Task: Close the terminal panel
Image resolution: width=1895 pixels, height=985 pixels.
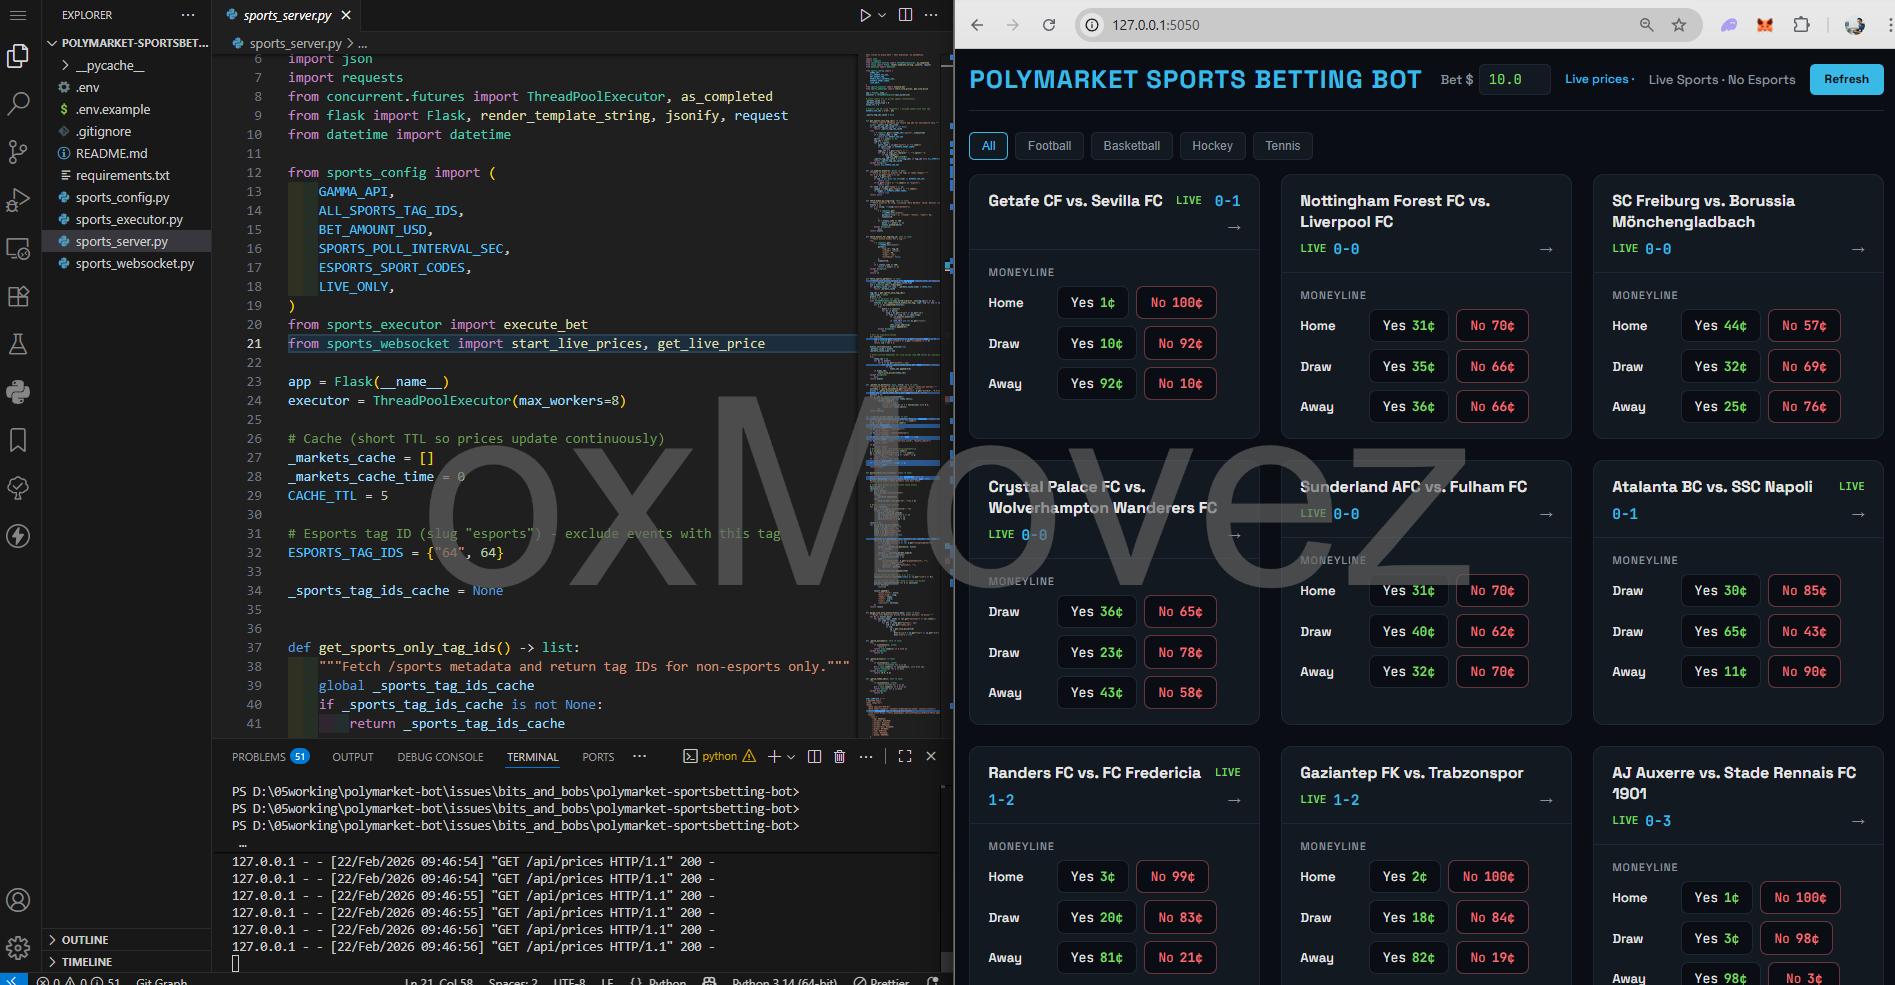Action: click(931, 757)
